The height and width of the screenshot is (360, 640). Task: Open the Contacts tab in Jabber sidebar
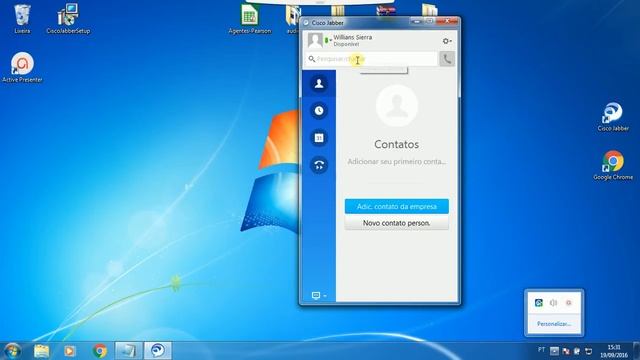319,84
